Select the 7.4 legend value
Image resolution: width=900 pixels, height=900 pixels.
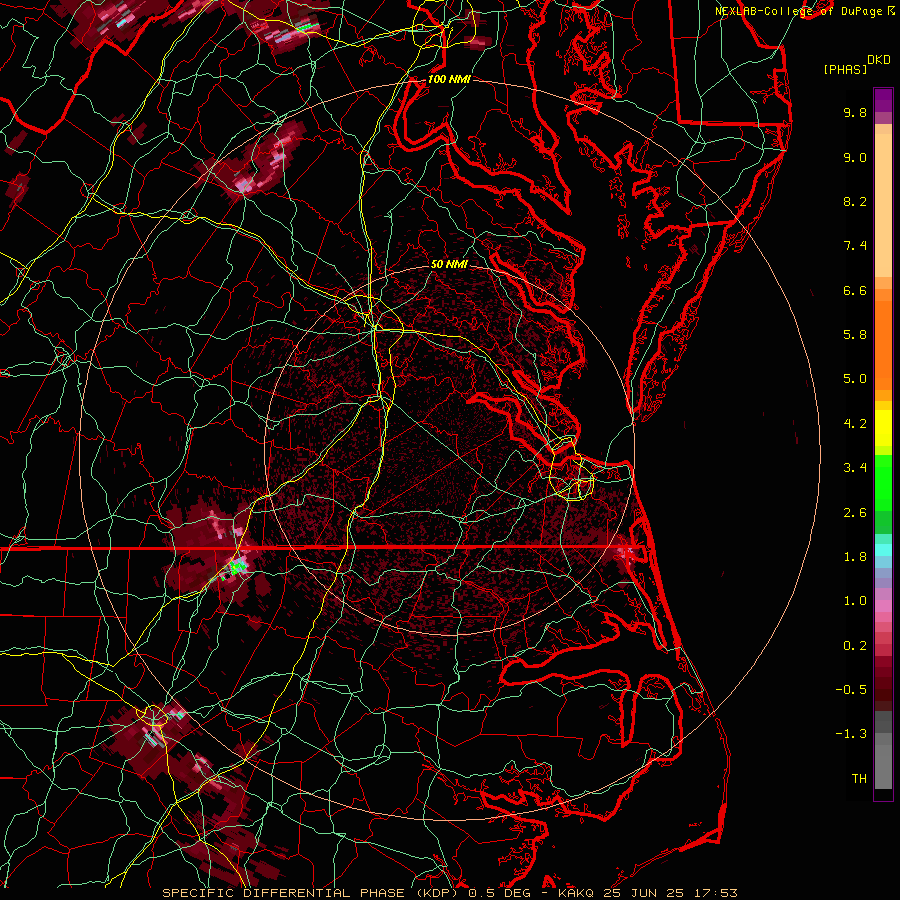pos(855,246)
